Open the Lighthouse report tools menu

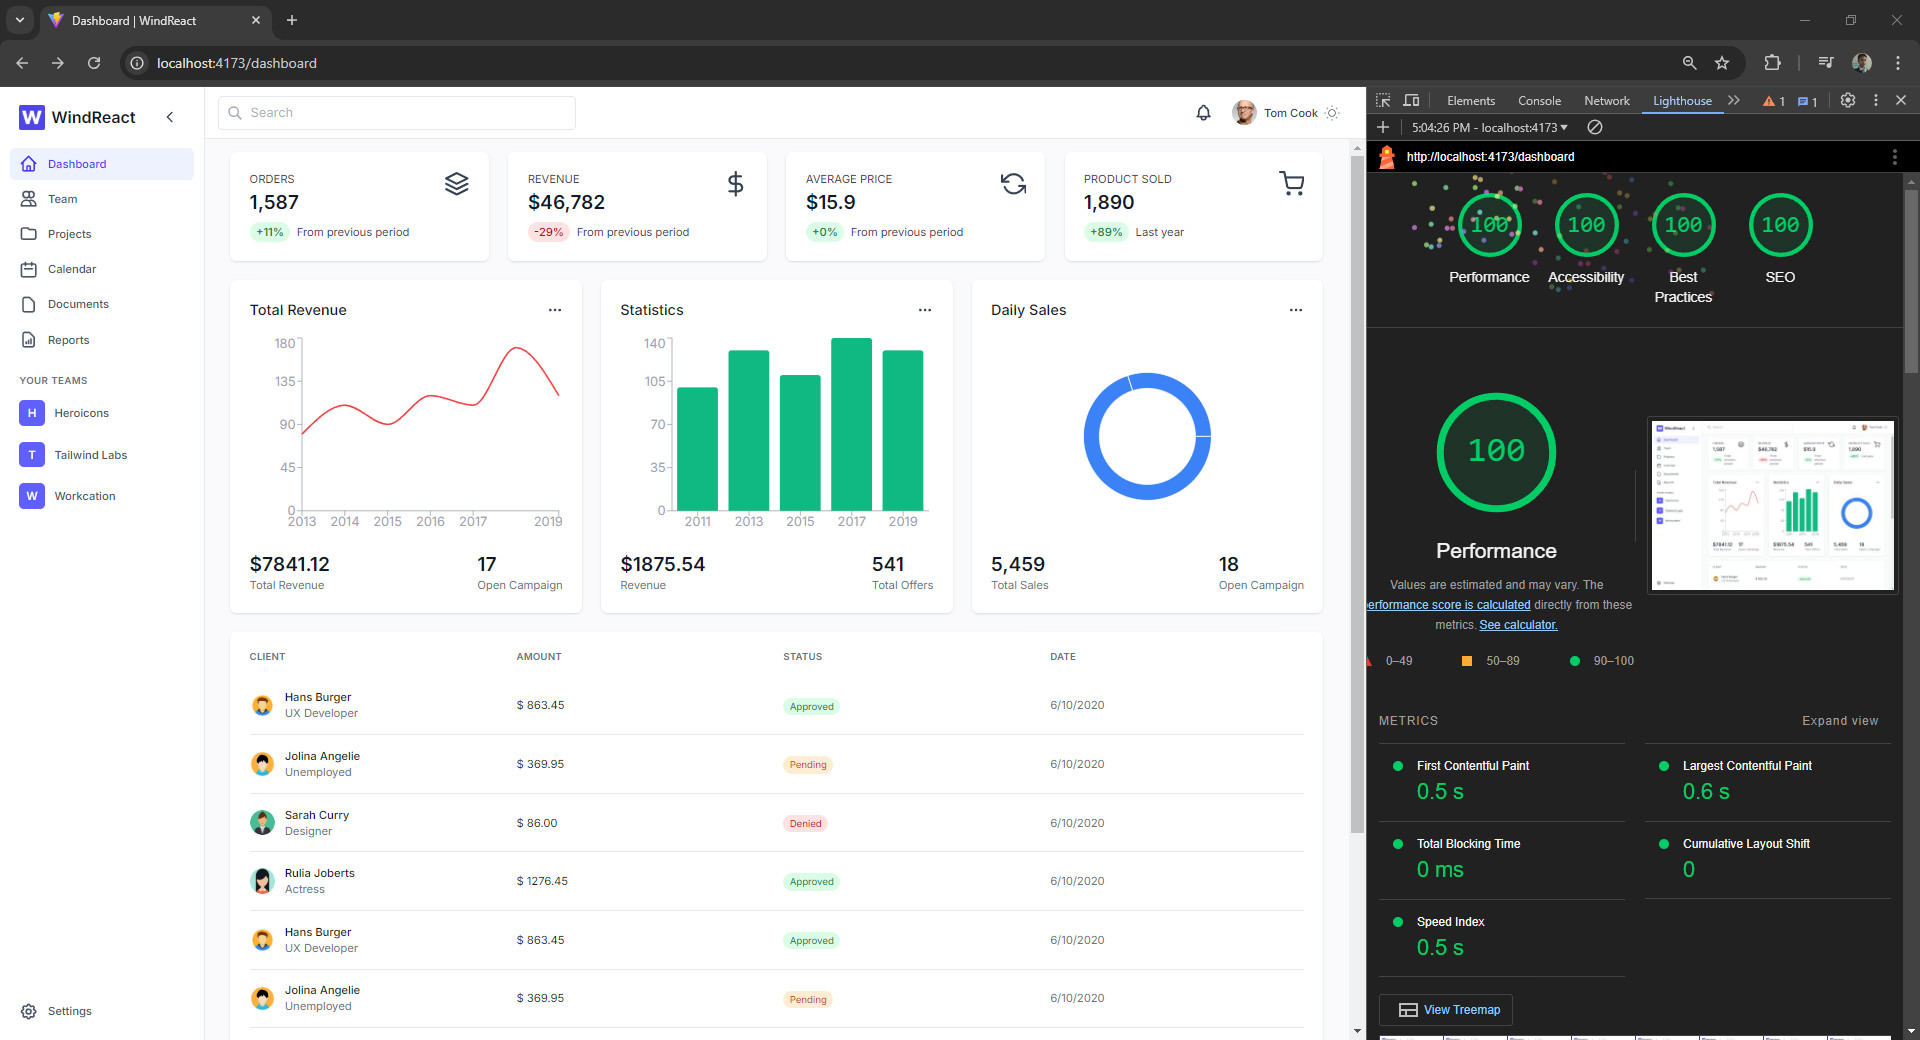[x=1894, y=157]
